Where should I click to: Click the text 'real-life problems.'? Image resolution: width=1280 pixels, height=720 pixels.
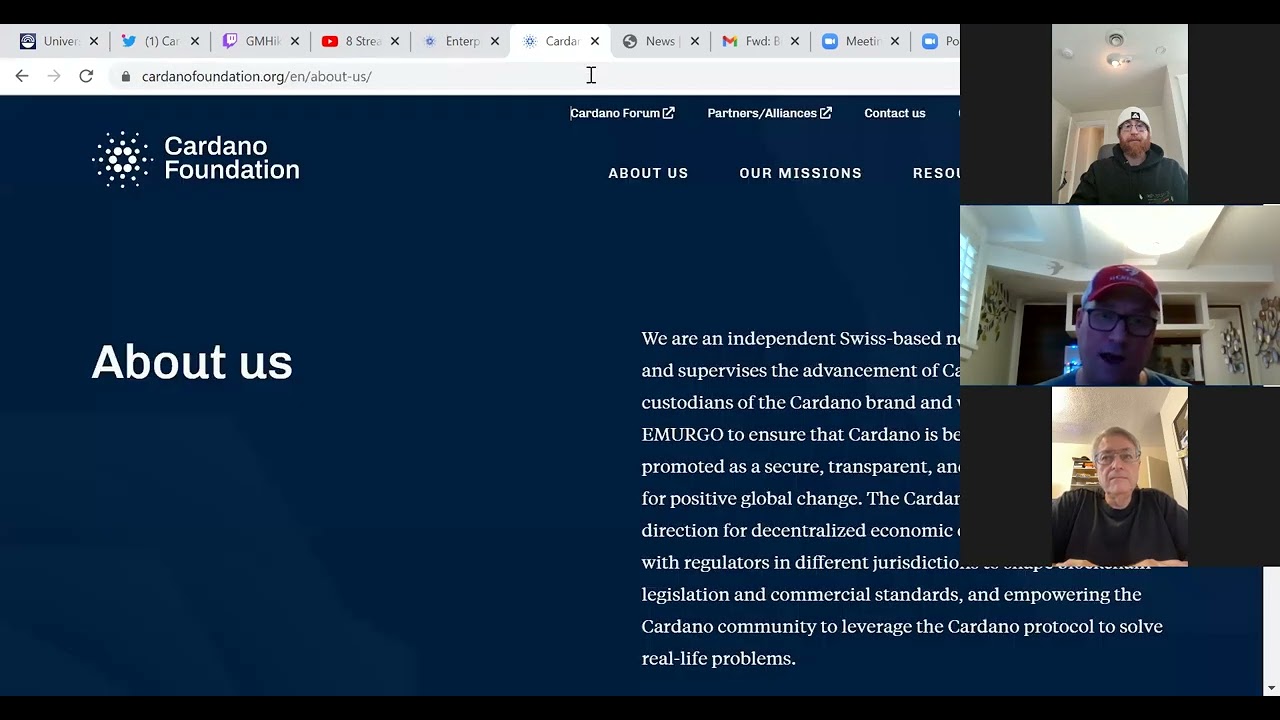click(719, 658)
